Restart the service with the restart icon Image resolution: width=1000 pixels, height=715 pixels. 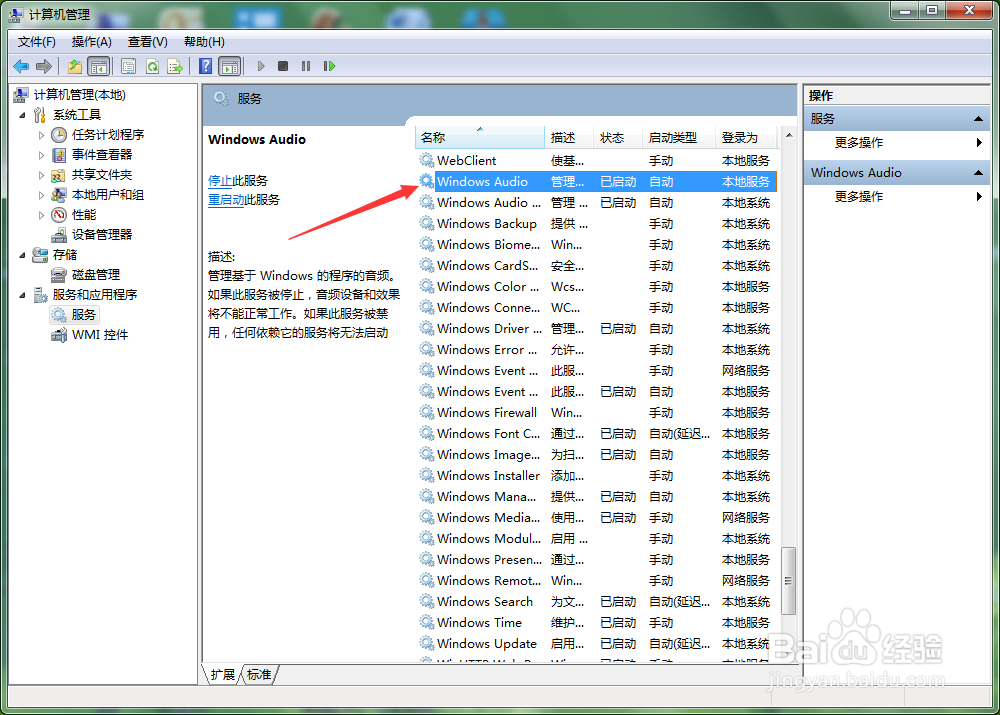coord(329,66)
